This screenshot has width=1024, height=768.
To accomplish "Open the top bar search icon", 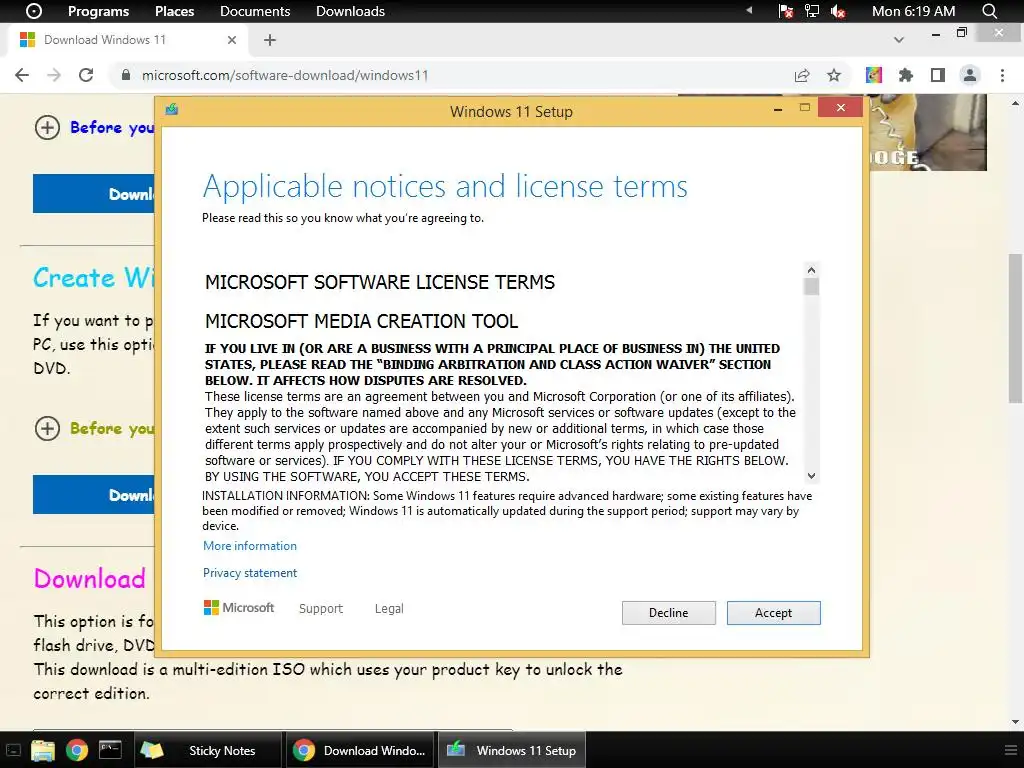I will pyautogui.click(x=989, y=11).
